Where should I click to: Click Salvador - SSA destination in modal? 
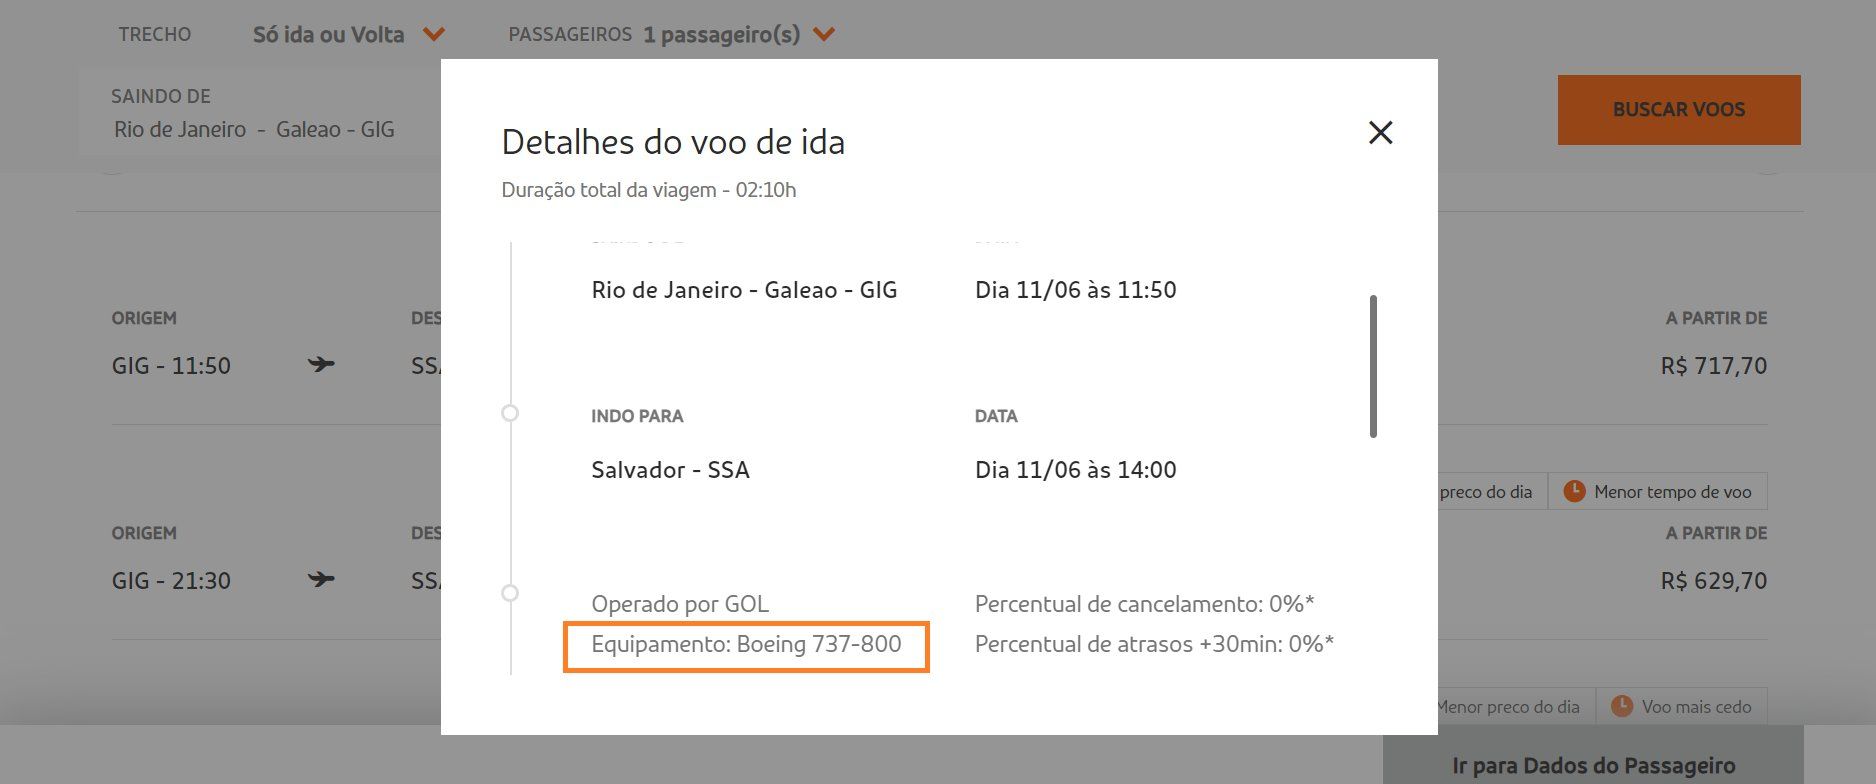(x=670, y=470)
